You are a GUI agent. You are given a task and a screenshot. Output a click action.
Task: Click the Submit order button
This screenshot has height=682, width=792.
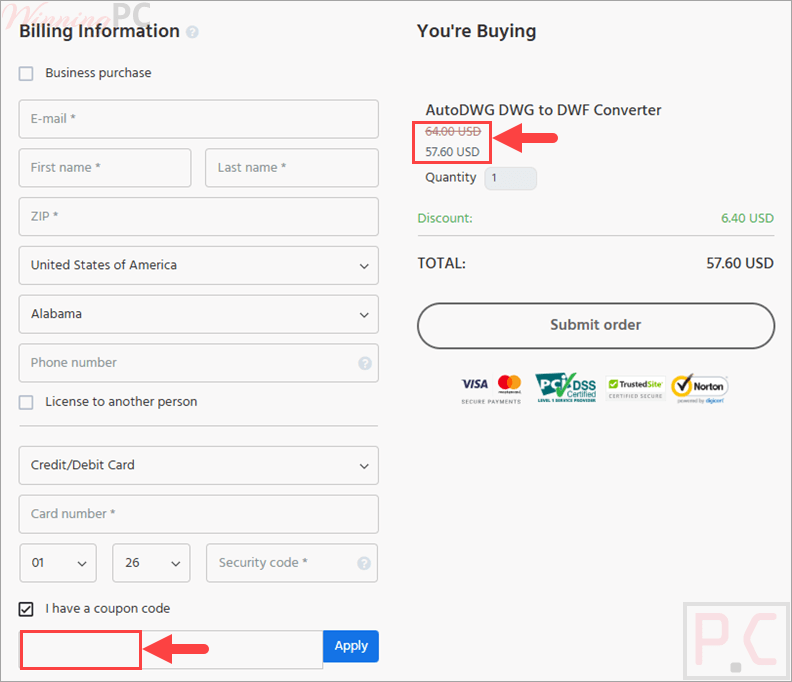click(596, 326)
